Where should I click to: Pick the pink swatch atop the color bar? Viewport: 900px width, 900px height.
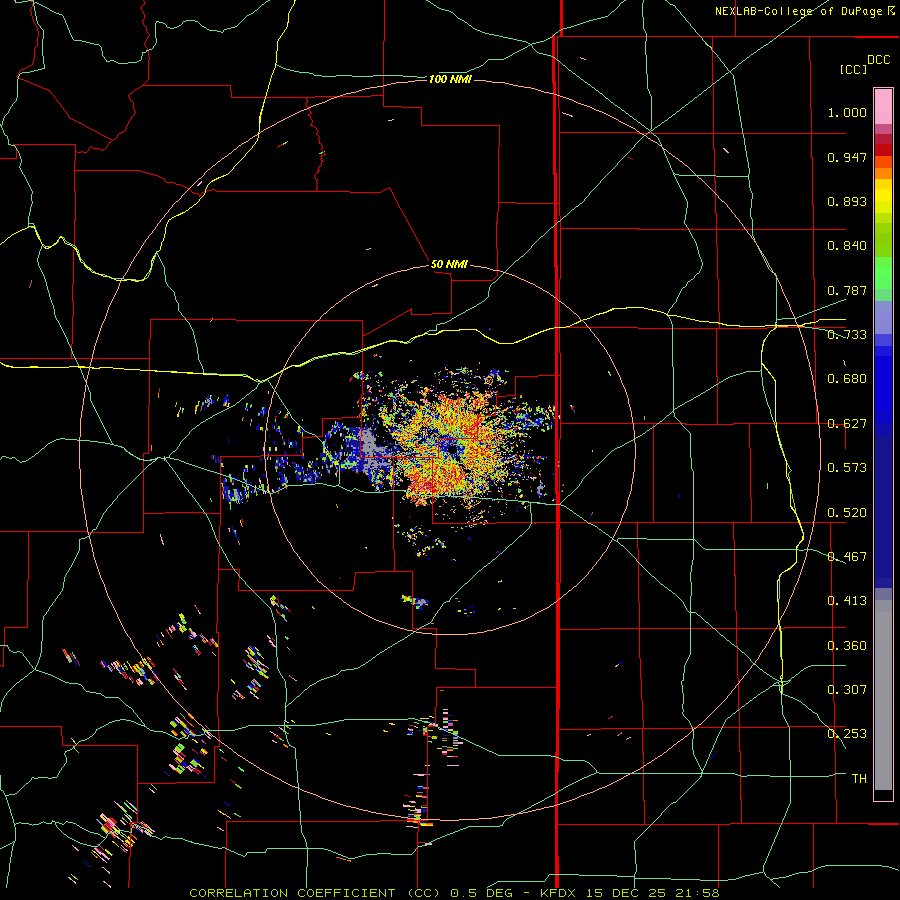883,107
